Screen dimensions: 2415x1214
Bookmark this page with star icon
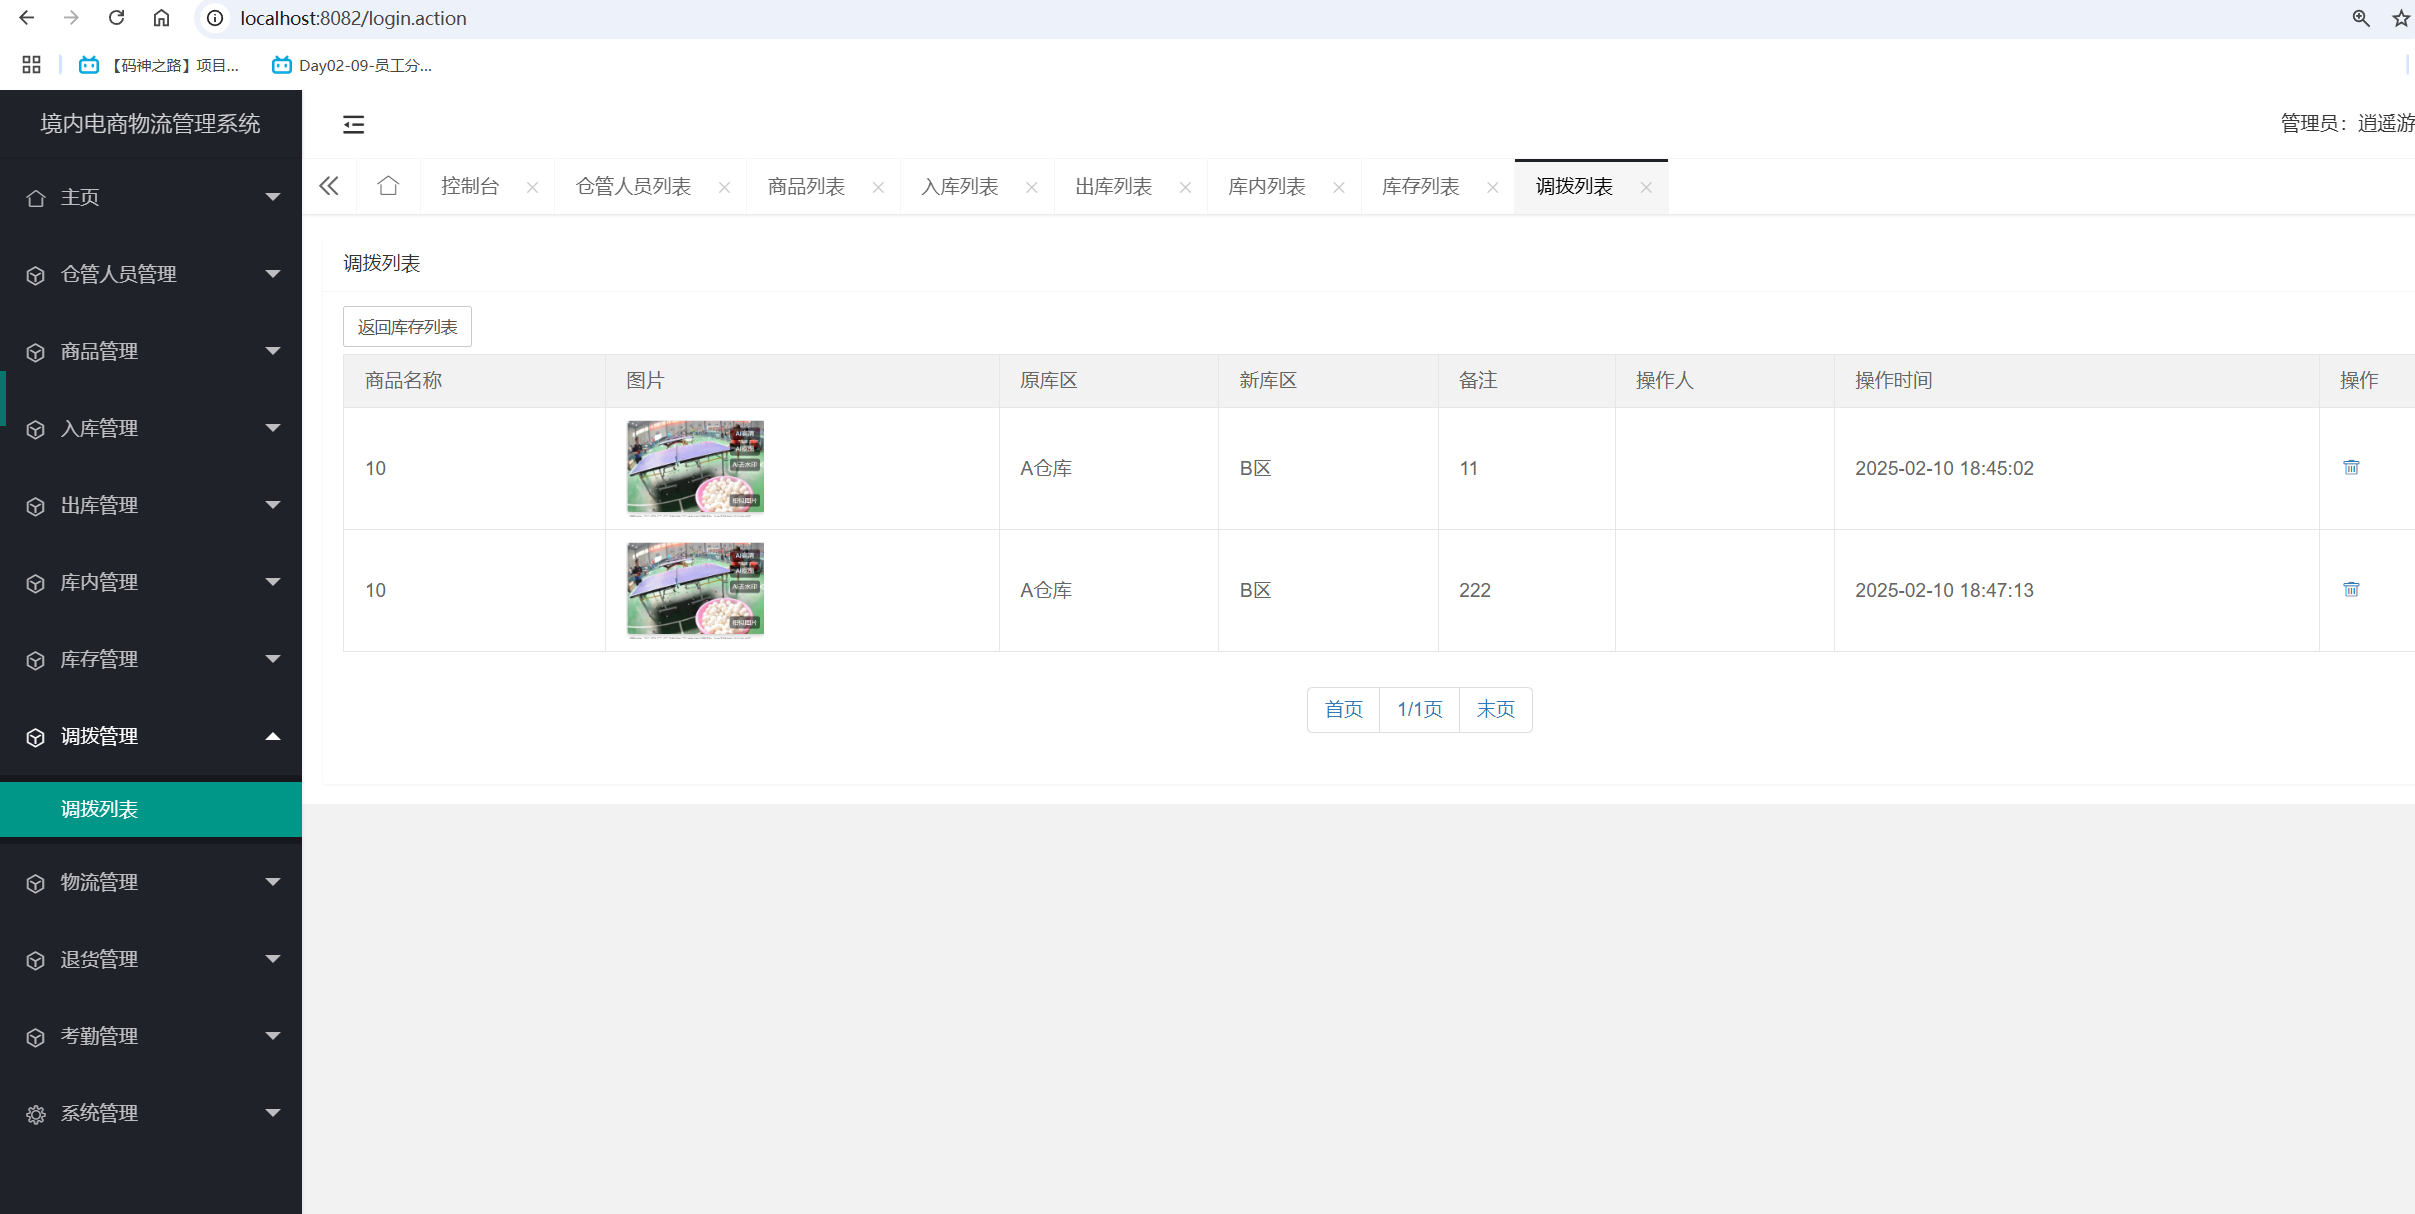(2400, 18)
